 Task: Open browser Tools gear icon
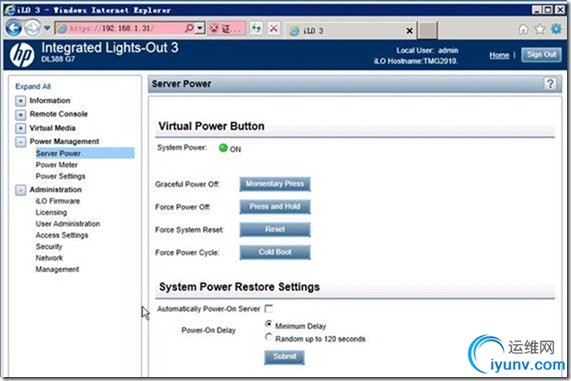(x=556, y=29)
